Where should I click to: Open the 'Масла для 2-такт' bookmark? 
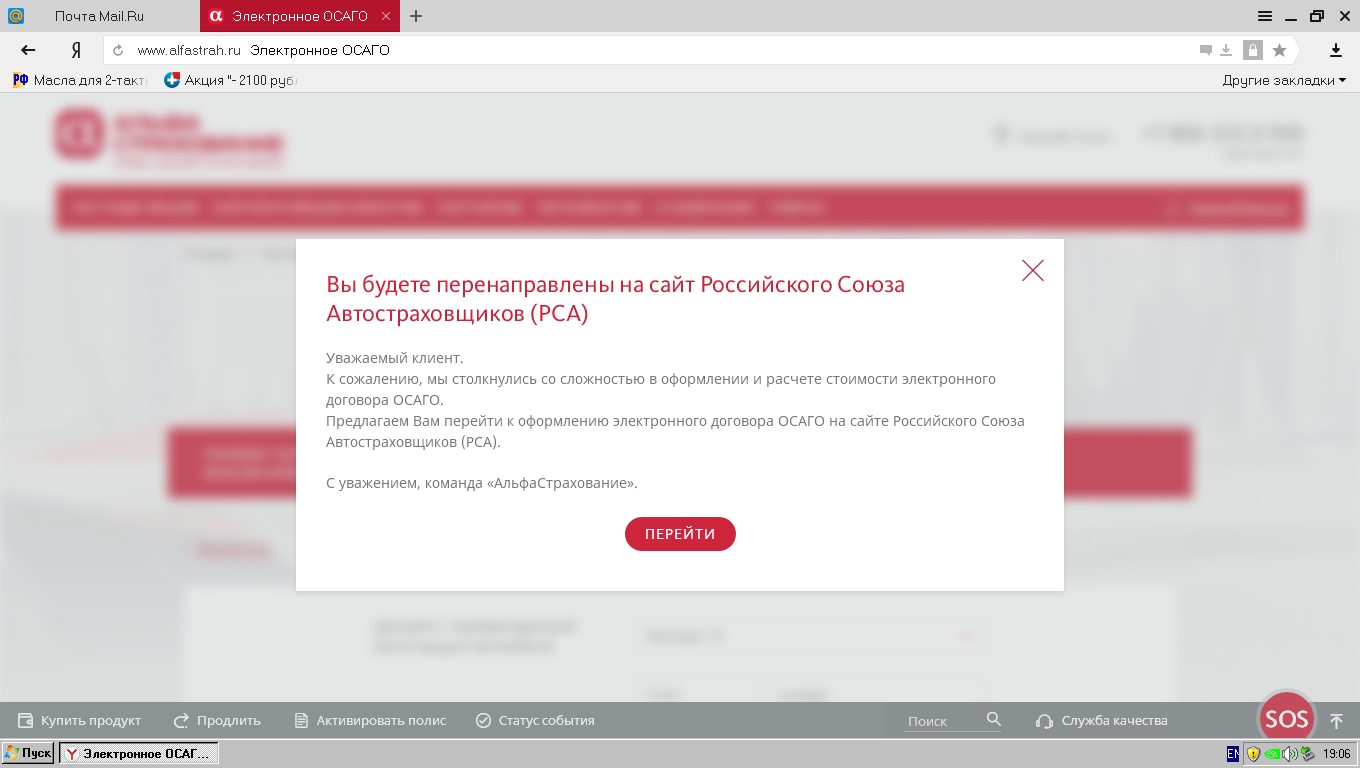(80, 80)
